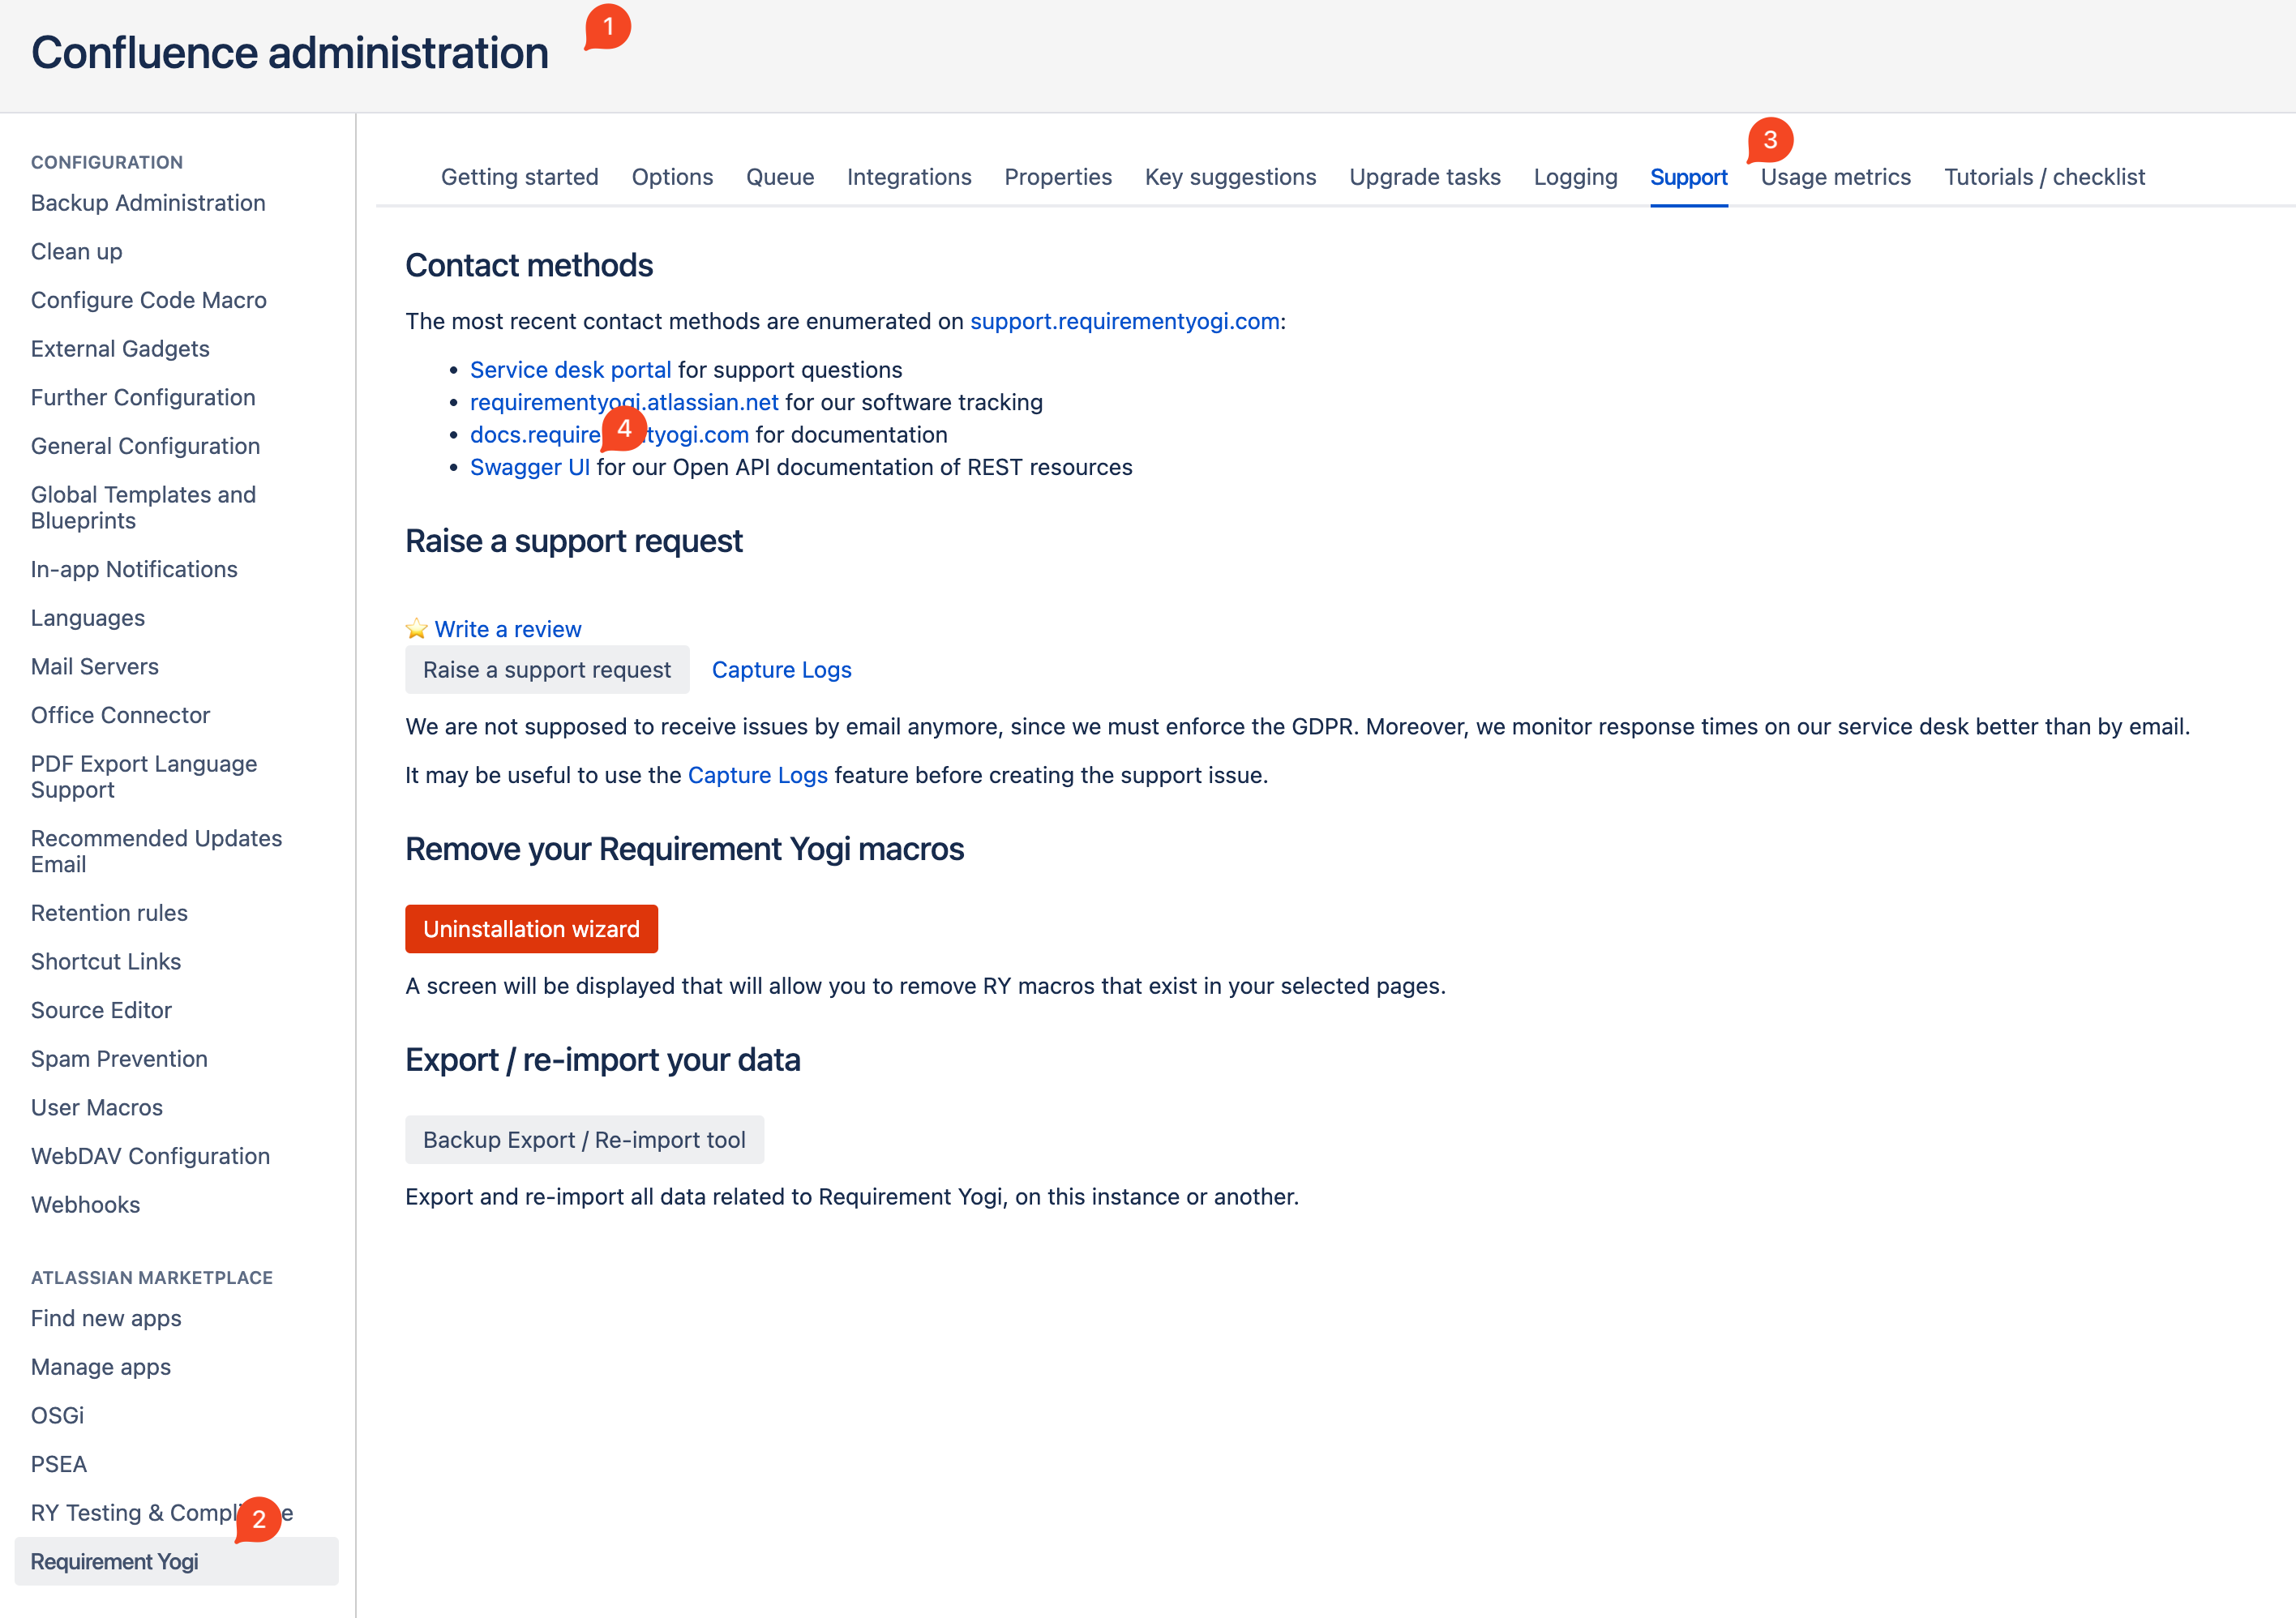The width and height of the screenshot is (2296, 1618).
Task: Open General Configuration in sidebar
Action: [145, 446]
